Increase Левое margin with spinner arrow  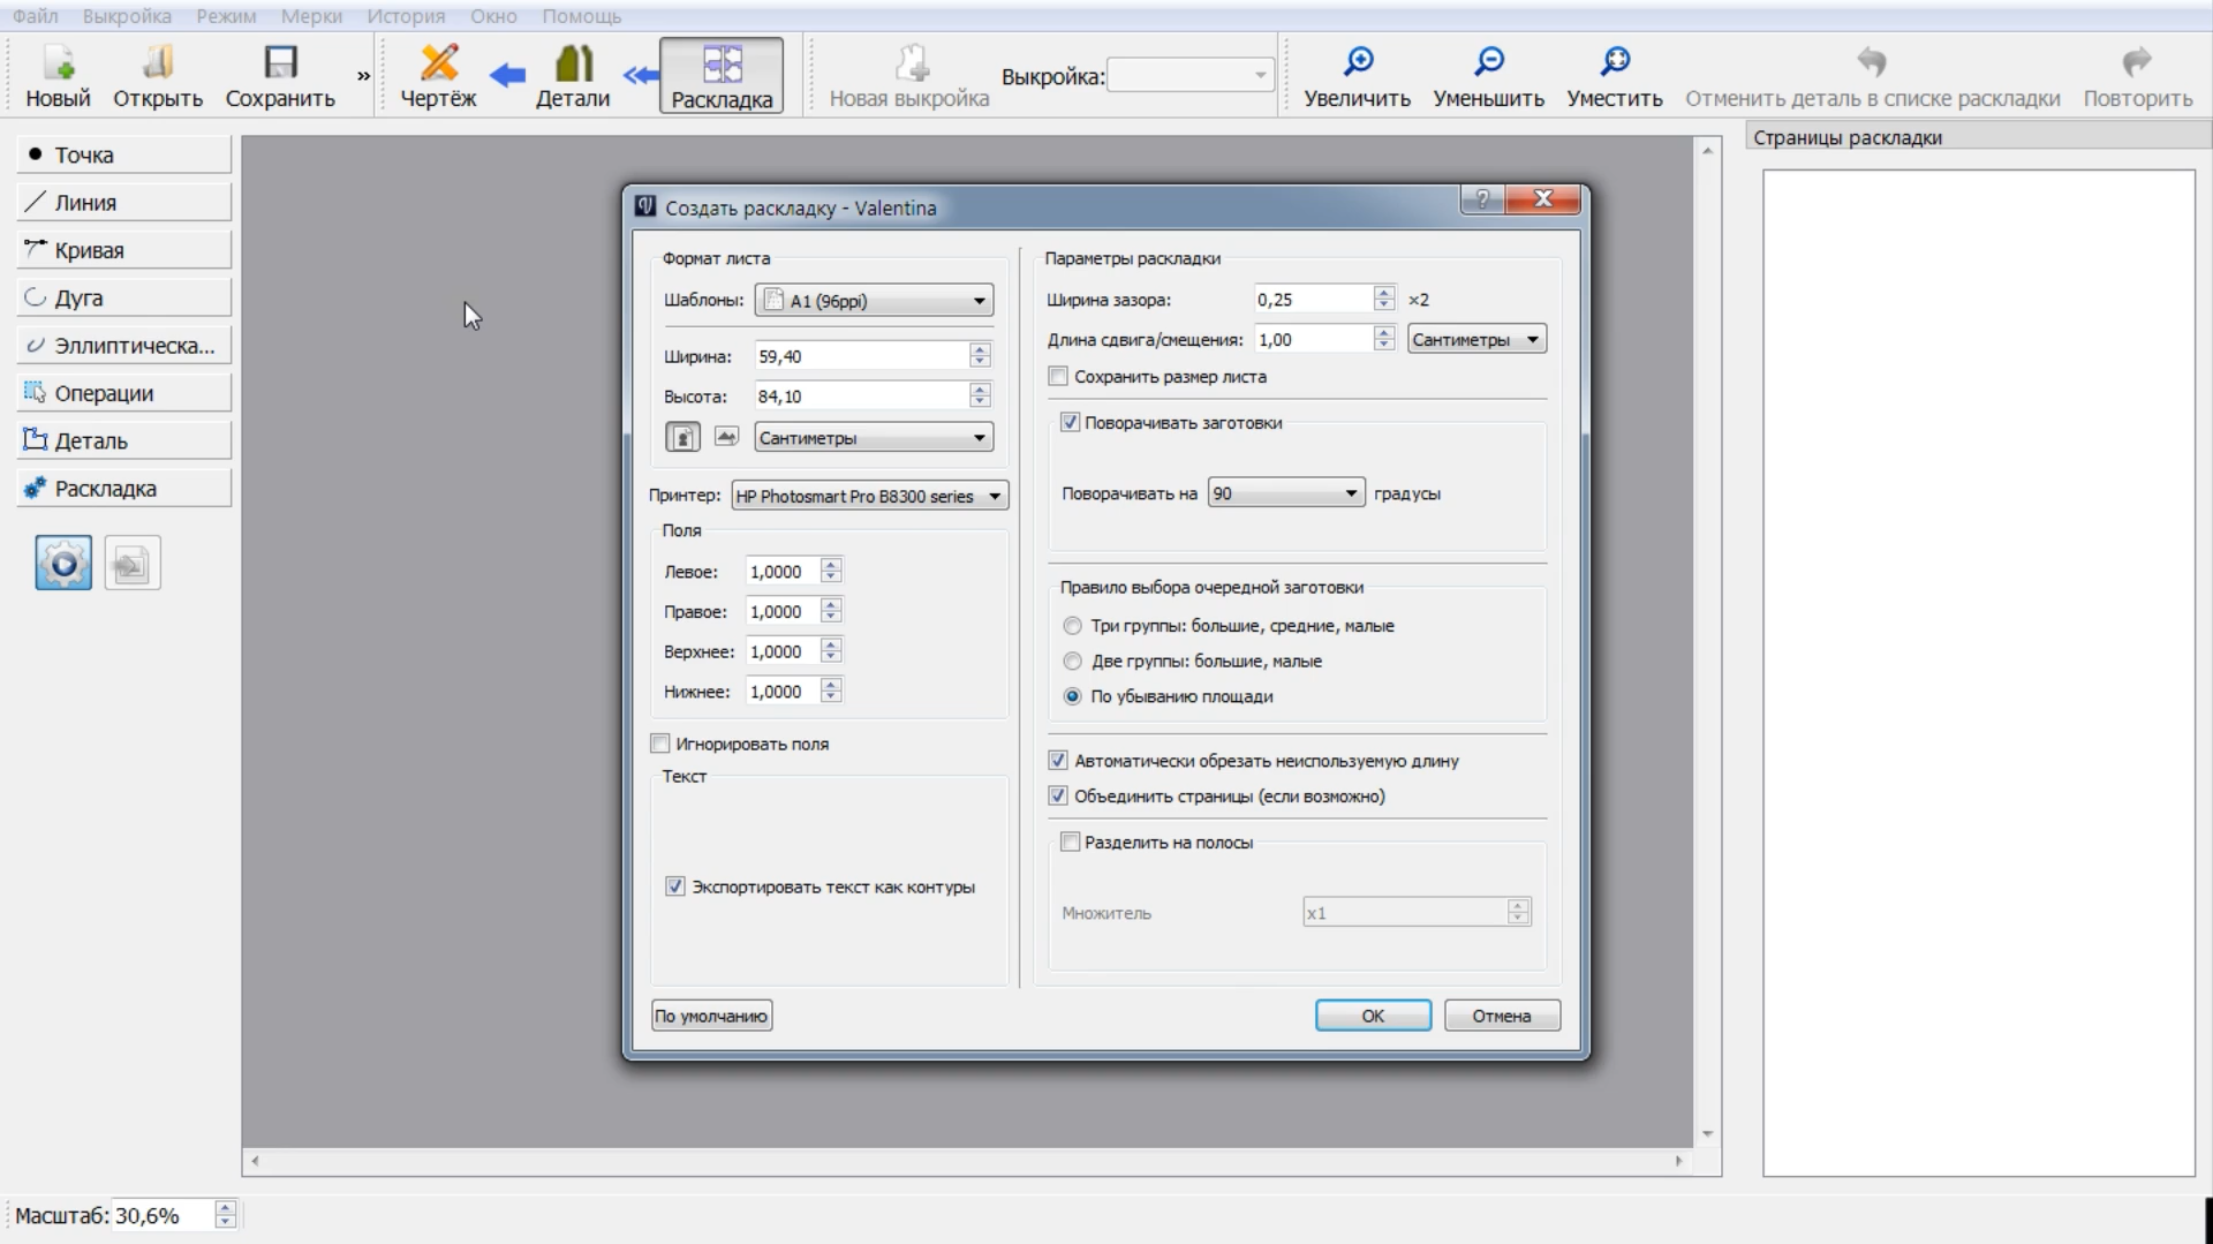pos(831,565)
